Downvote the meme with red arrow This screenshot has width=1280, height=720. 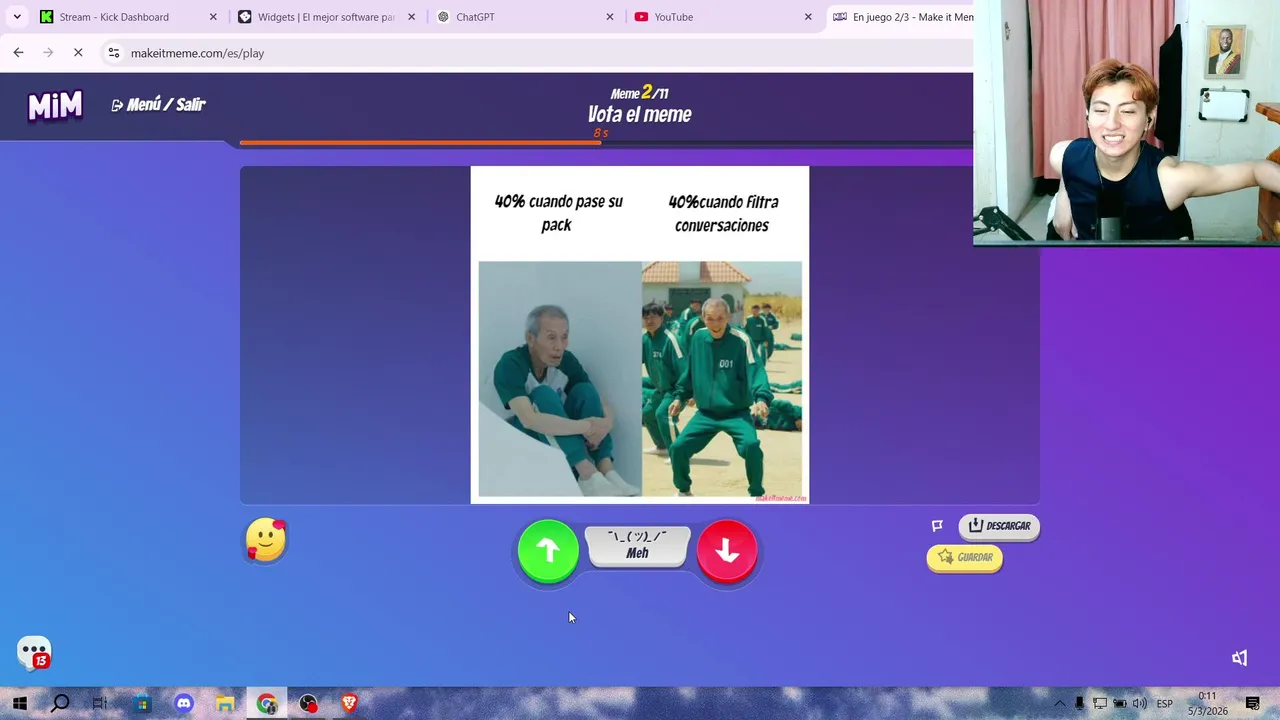(x=727, y=550)
